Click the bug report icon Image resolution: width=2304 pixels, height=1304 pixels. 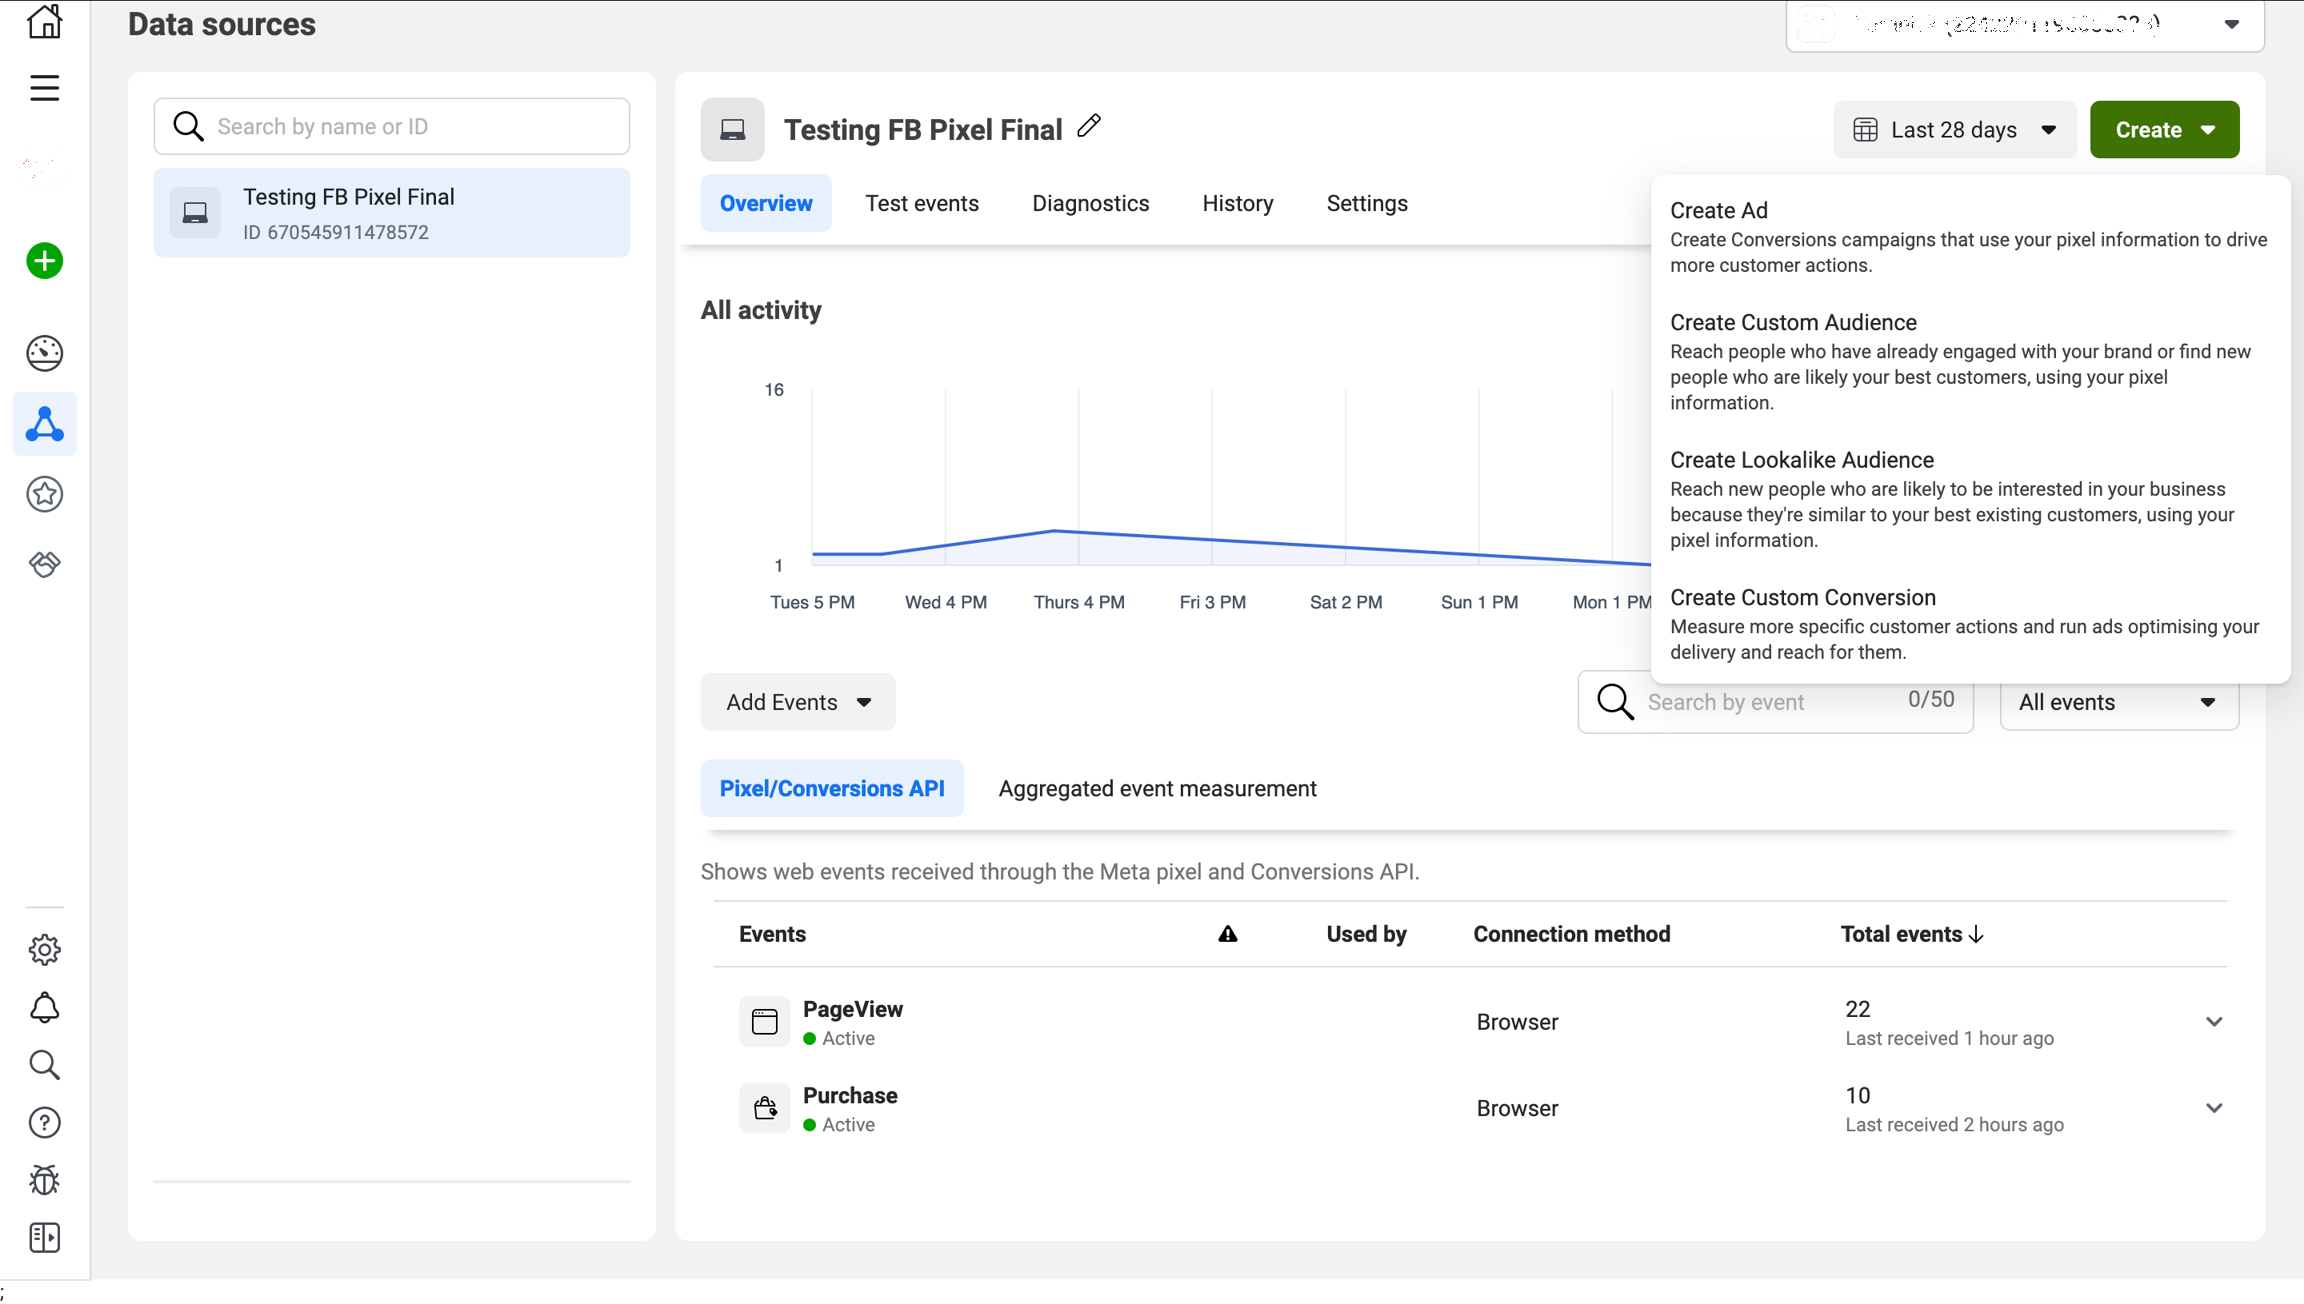tap(44, 1180)
